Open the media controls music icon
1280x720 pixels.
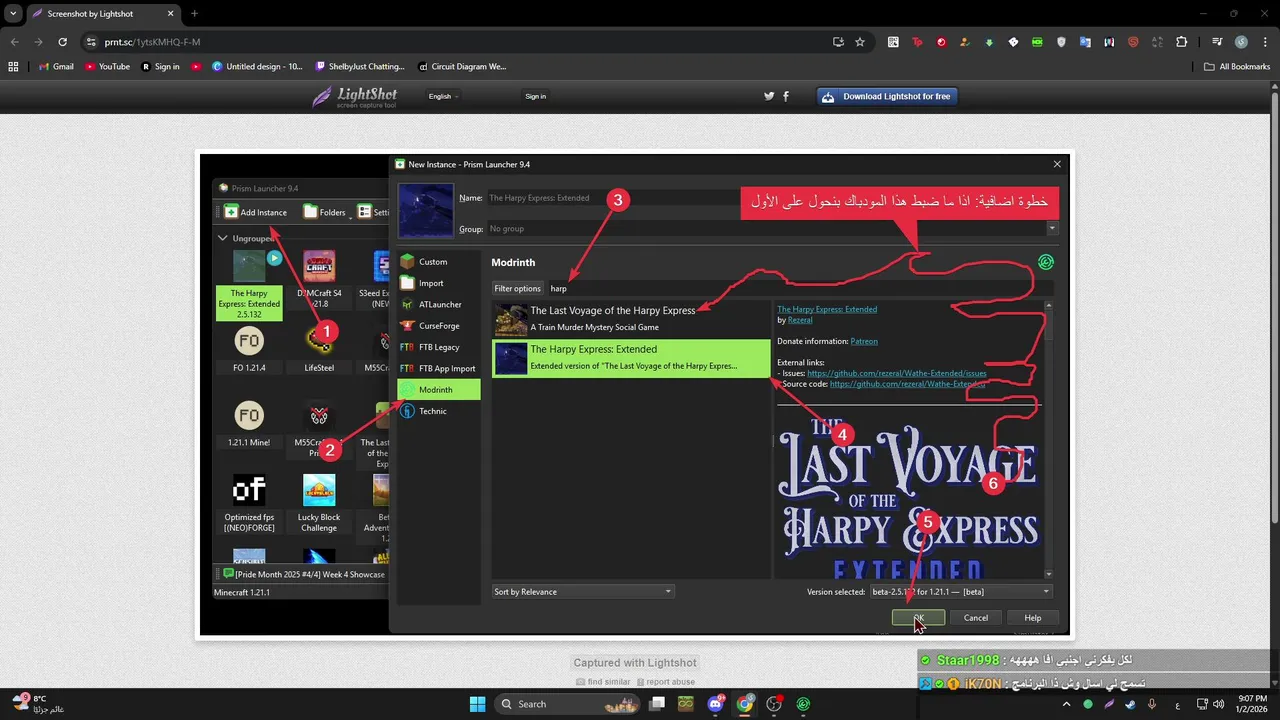pyautogui.click(x=1217, y=42)
